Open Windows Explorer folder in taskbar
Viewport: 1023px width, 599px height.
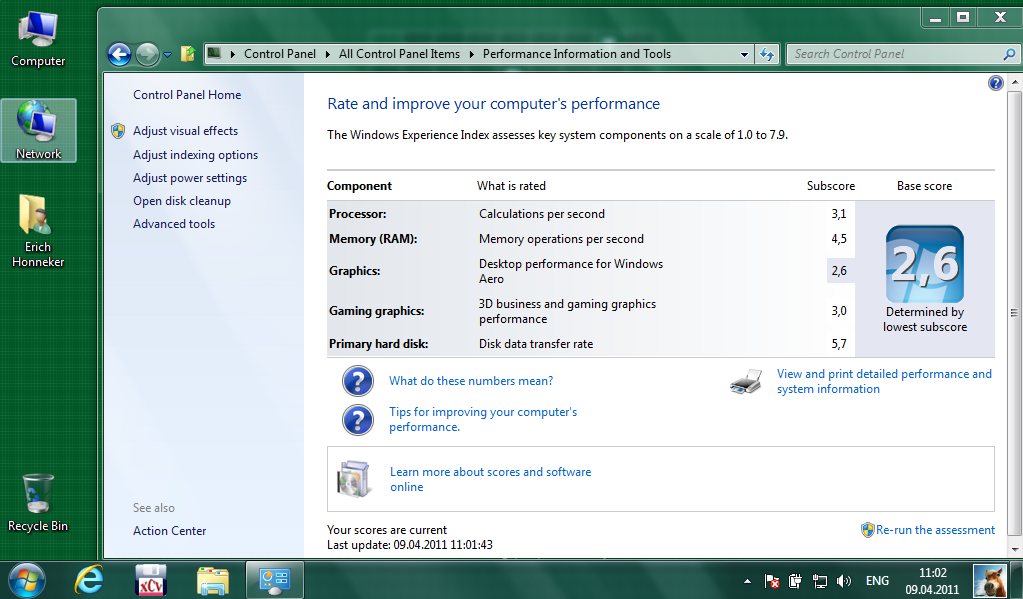[213, 579]
